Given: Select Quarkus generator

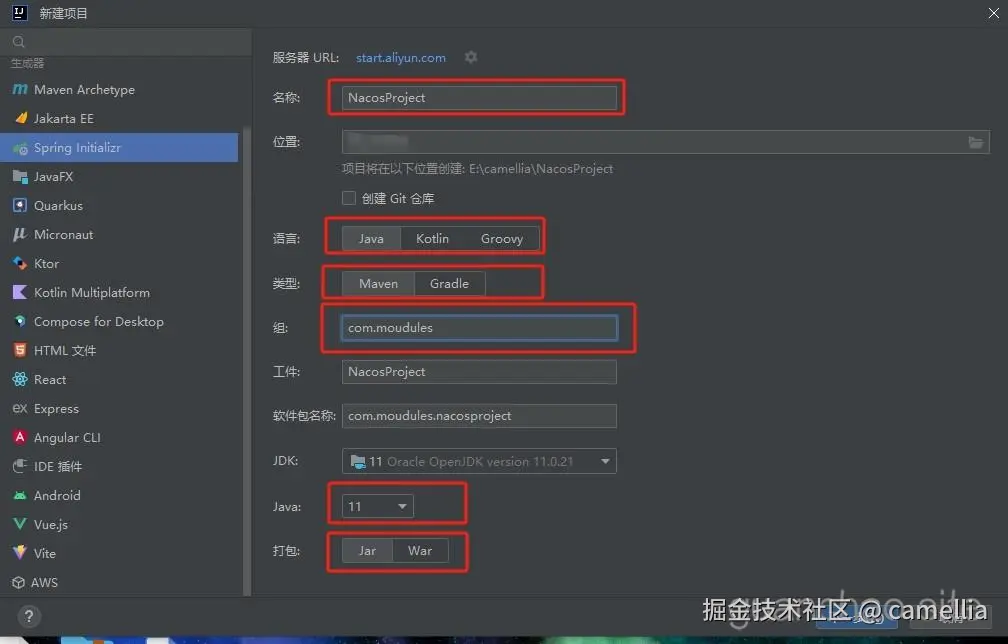Looking at the screenshot, I should coord(120,206).
